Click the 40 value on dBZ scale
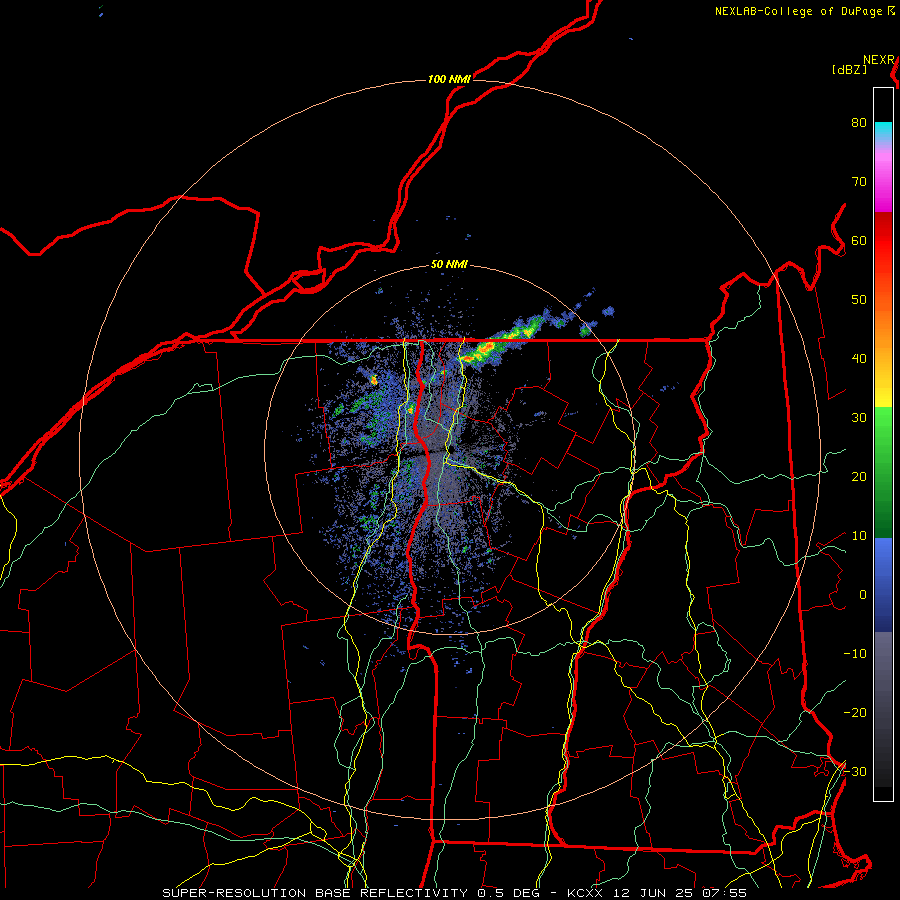 [x=859, y=359]
